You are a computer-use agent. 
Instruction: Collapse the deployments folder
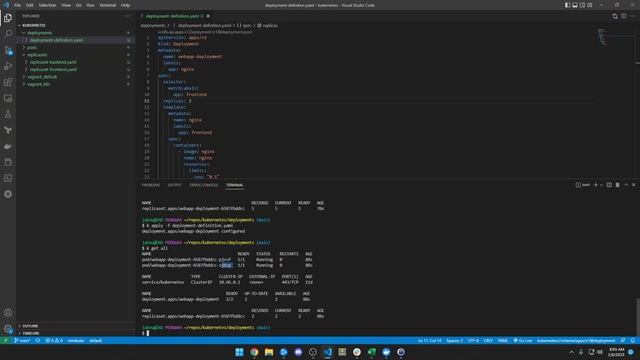[x=40, y=33]
